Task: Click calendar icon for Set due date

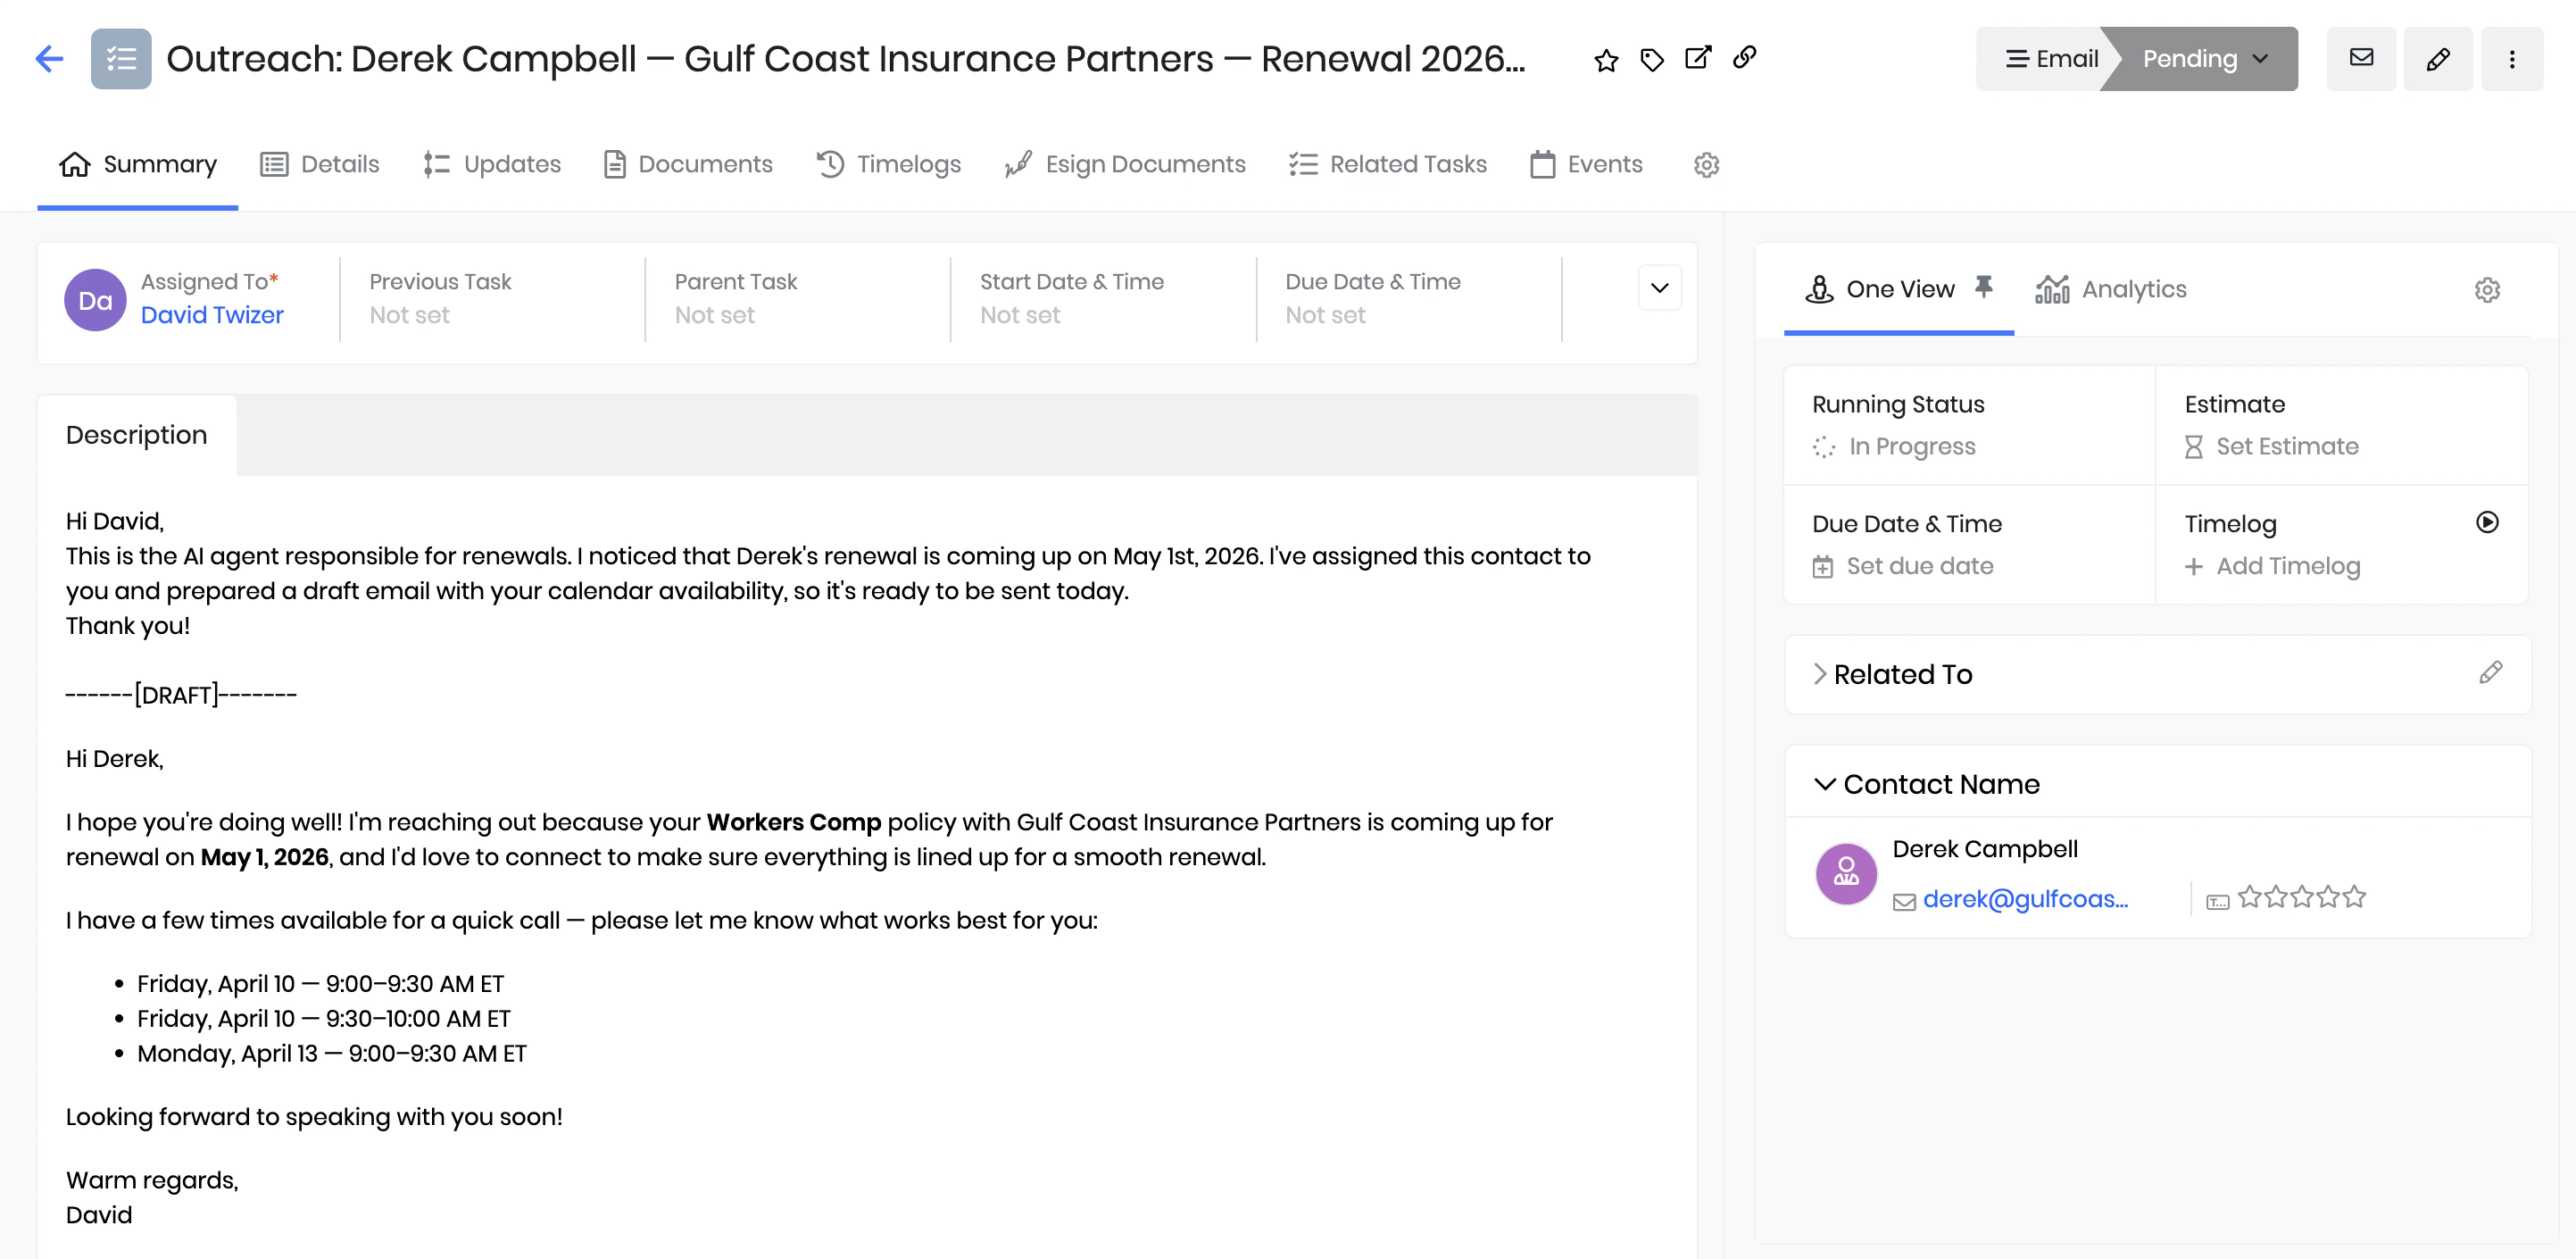Action: coord(1823,567)
